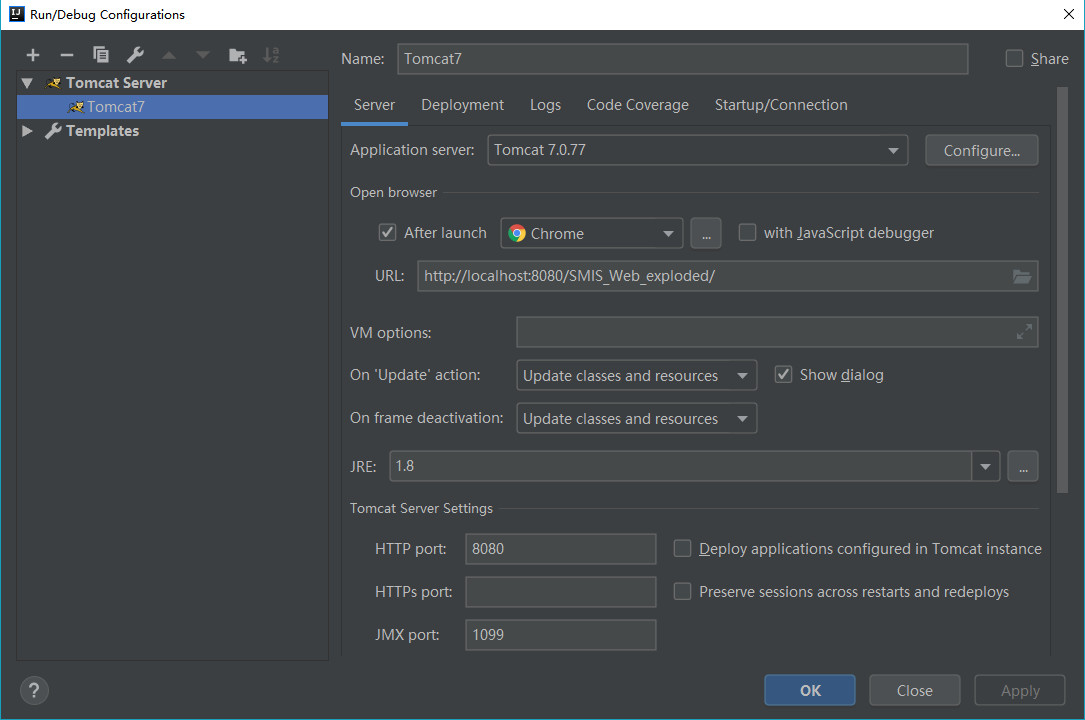Open the Chrome browser selection dropdown

pos(592,233)
